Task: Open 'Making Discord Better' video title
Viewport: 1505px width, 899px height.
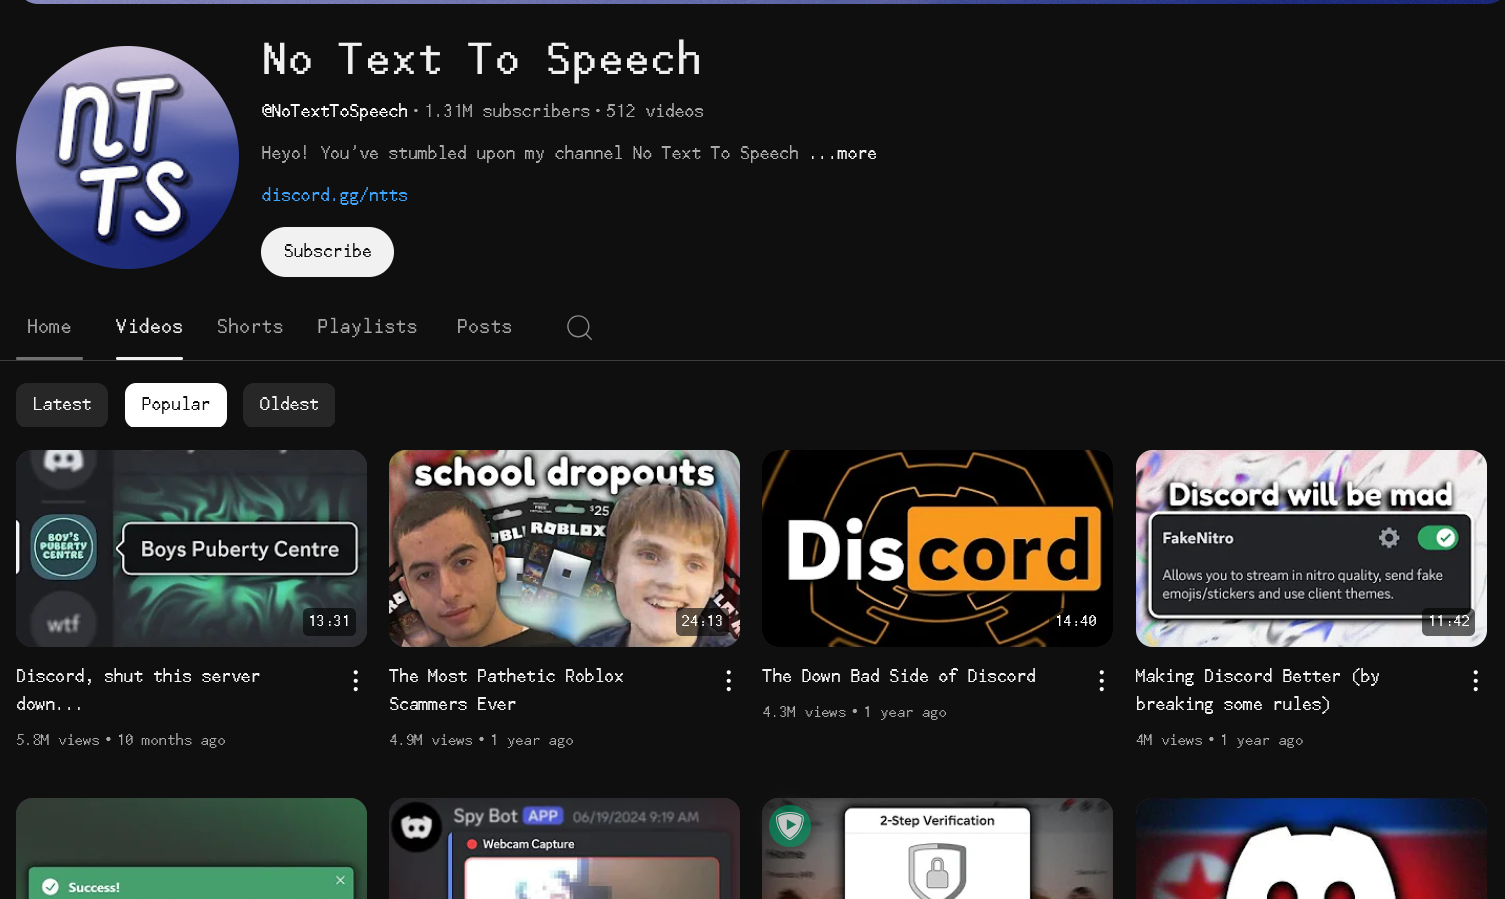Action: click(x=1257, y=690)
